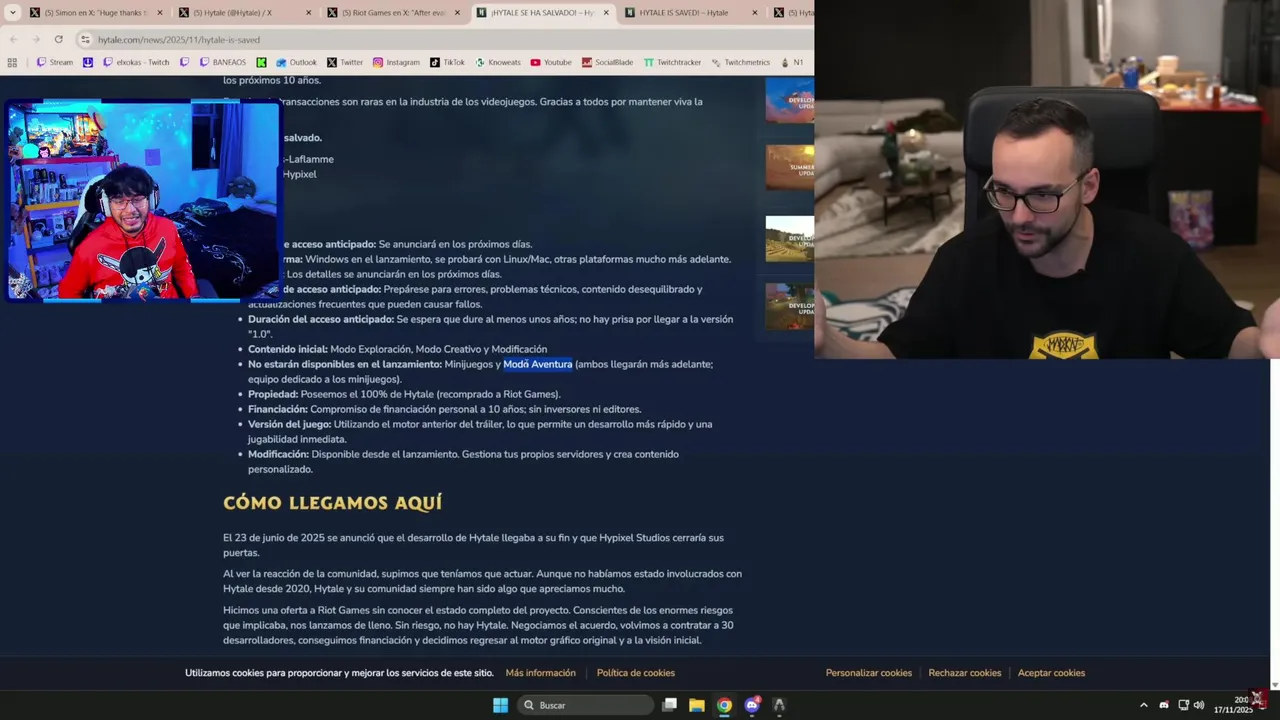Click 'Personalizar cookies' button
This screenshot has width=1280, height=720.
pyautogui.click(x=869, y=673)
